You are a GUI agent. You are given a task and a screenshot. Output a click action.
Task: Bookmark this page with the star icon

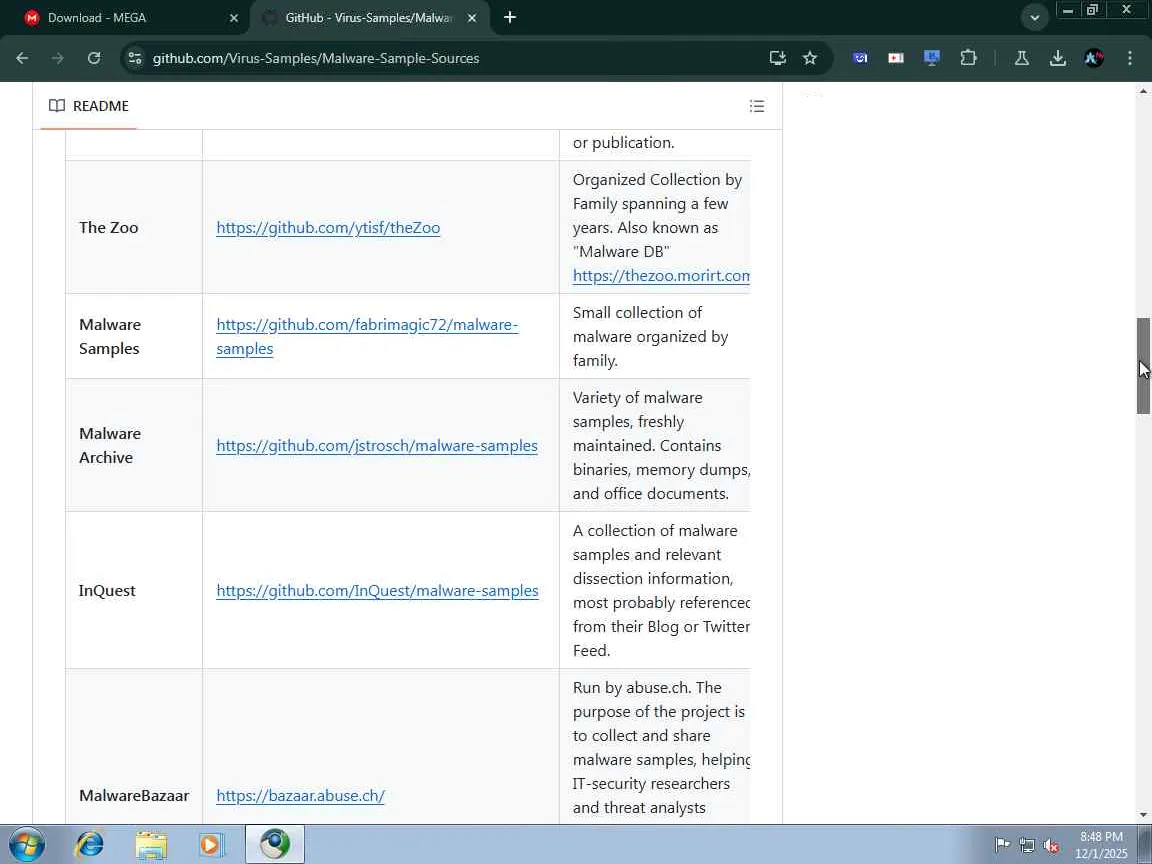[x=810, y=58]
